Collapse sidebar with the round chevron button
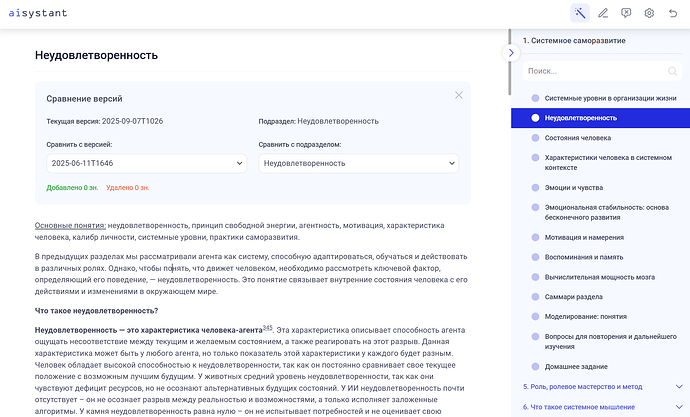The height and width of the screenshot is (417, 690). tap(509, 52)
